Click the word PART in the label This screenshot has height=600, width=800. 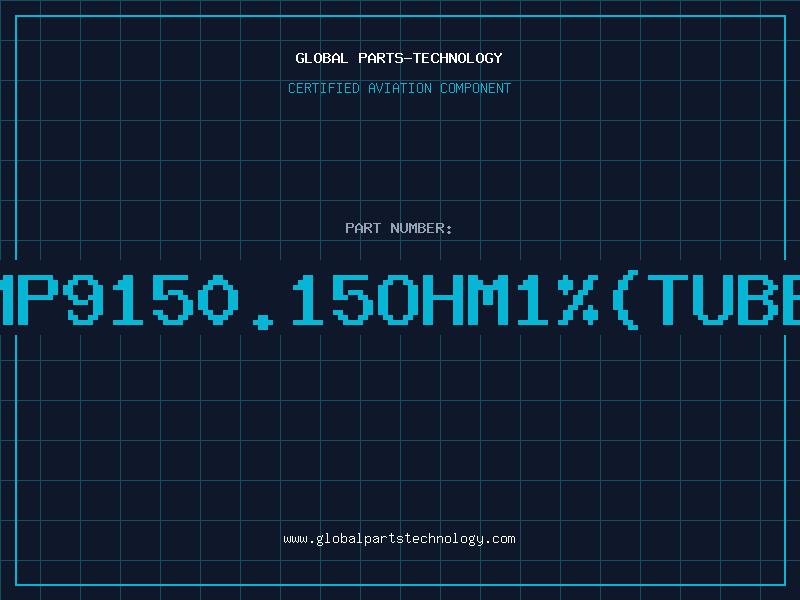tap(363, 228)
